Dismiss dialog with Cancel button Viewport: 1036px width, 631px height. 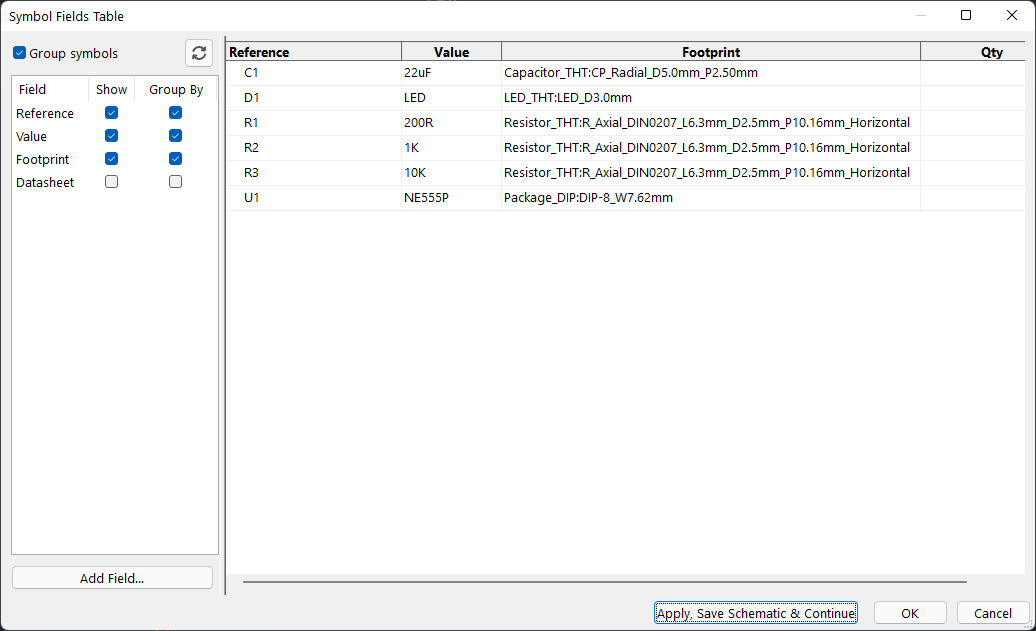[992, 613]
